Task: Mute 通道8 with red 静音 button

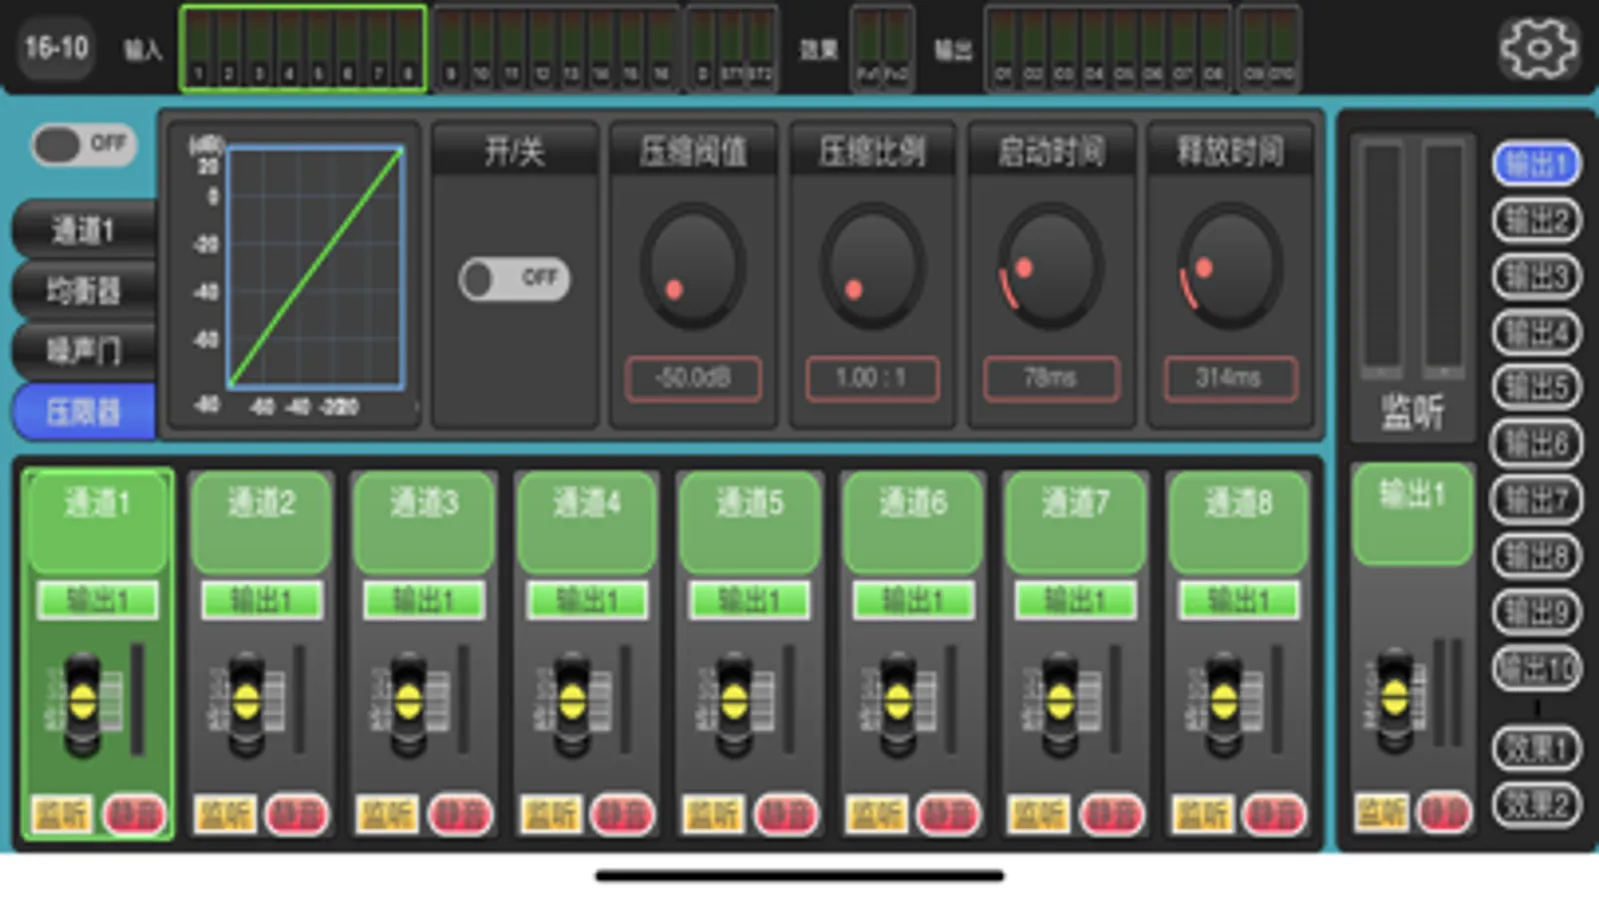Action: [x=1275, y=815]
